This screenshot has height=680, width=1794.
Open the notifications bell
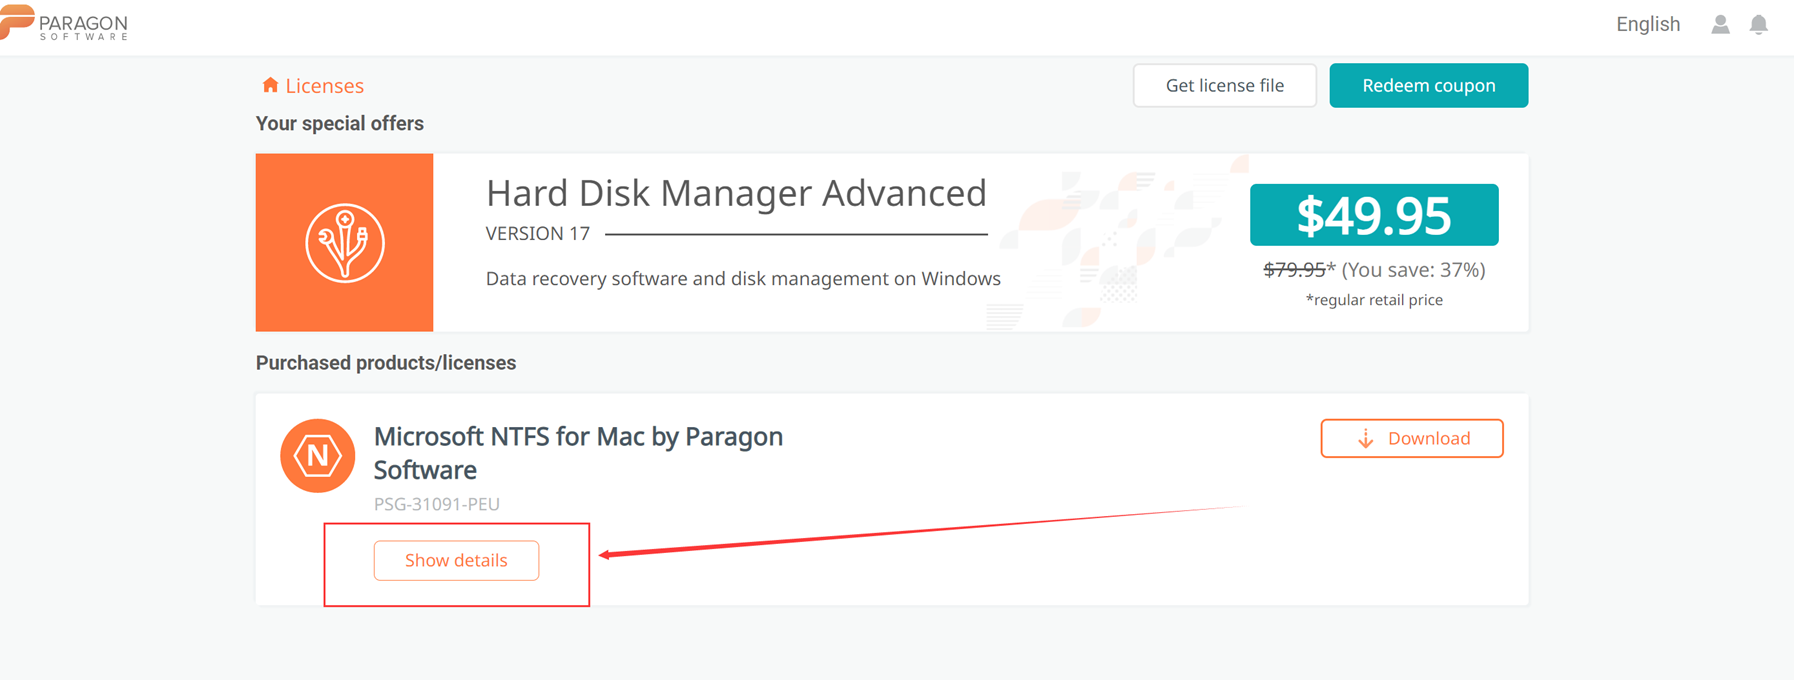click(1758, 24)
